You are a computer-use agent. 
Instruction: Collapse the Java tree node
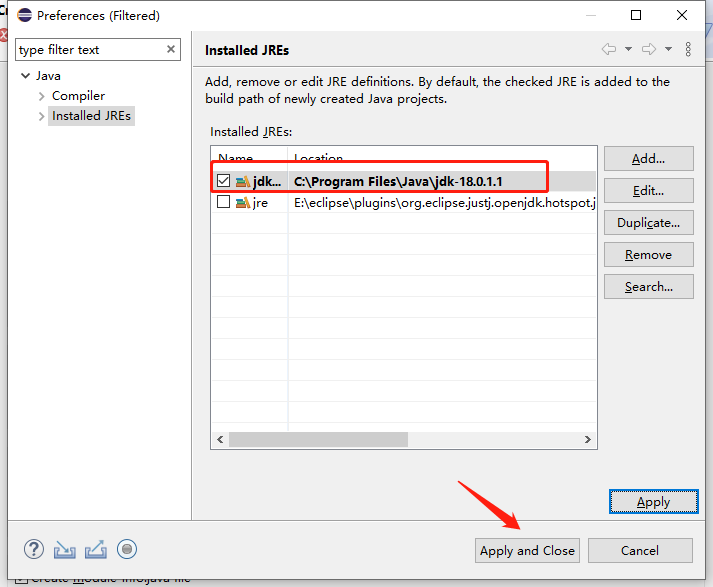(x=25, y=76)
